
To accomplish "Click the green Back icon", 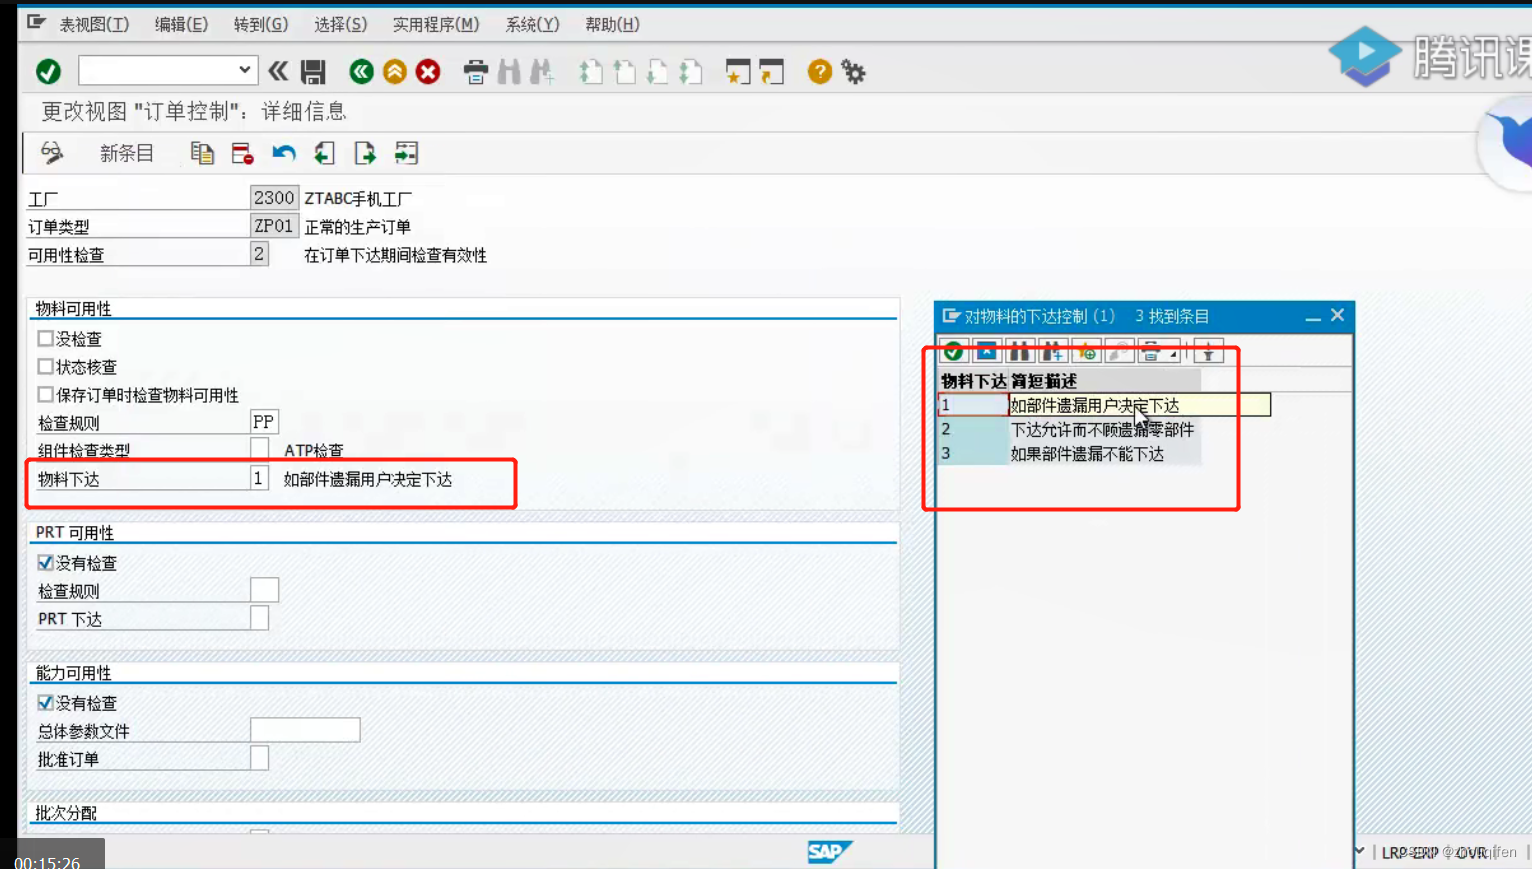I will coord(361,71).
